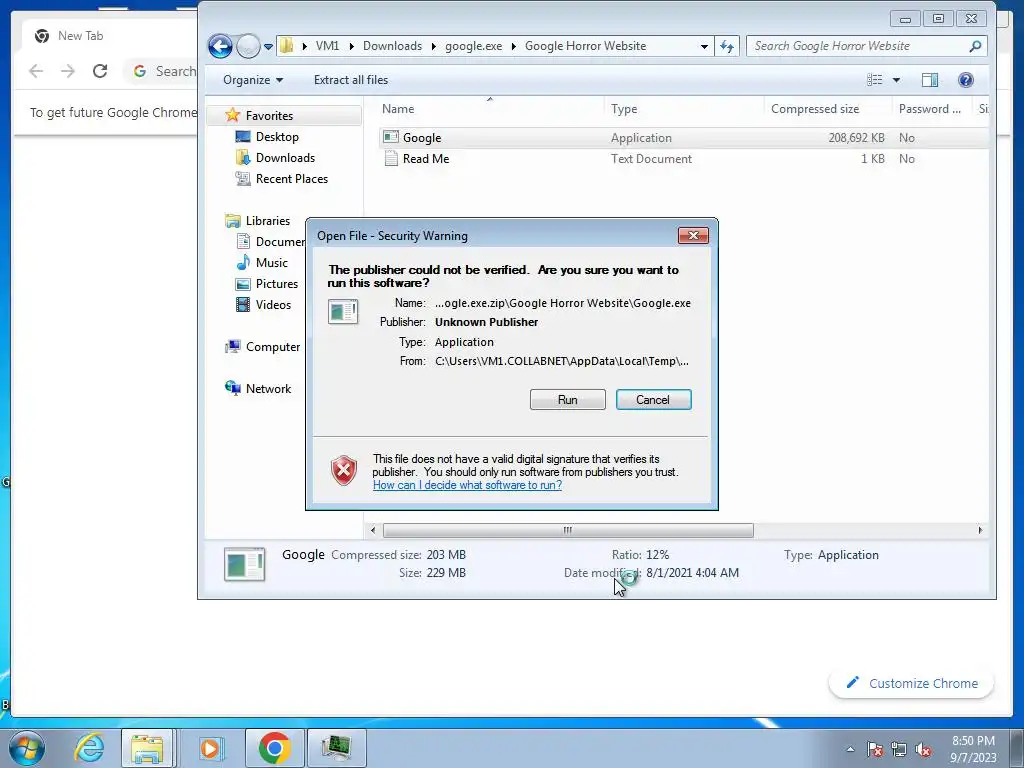Show hidden system tray icons
The width and height of the screenshot is (1024, 768).
point(850,749)
